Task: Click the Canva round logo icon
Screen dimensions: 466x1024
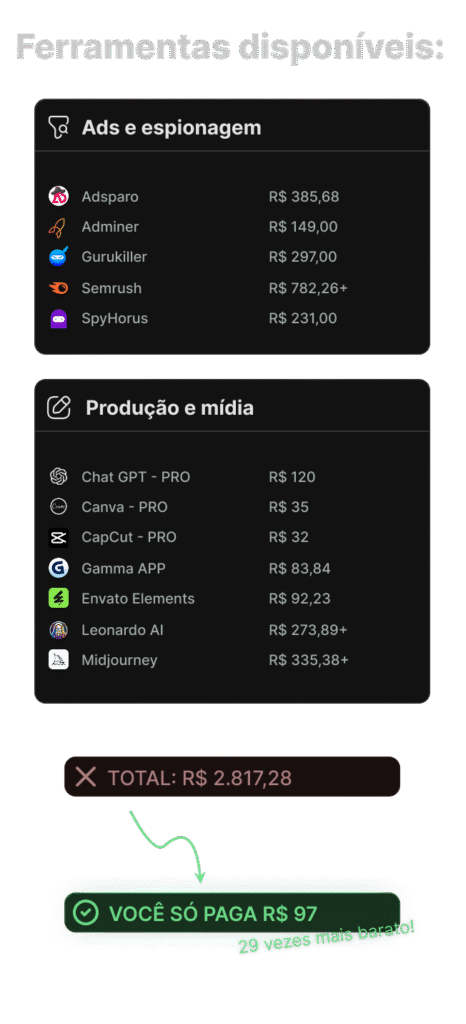Action: (x=59, y=507)
